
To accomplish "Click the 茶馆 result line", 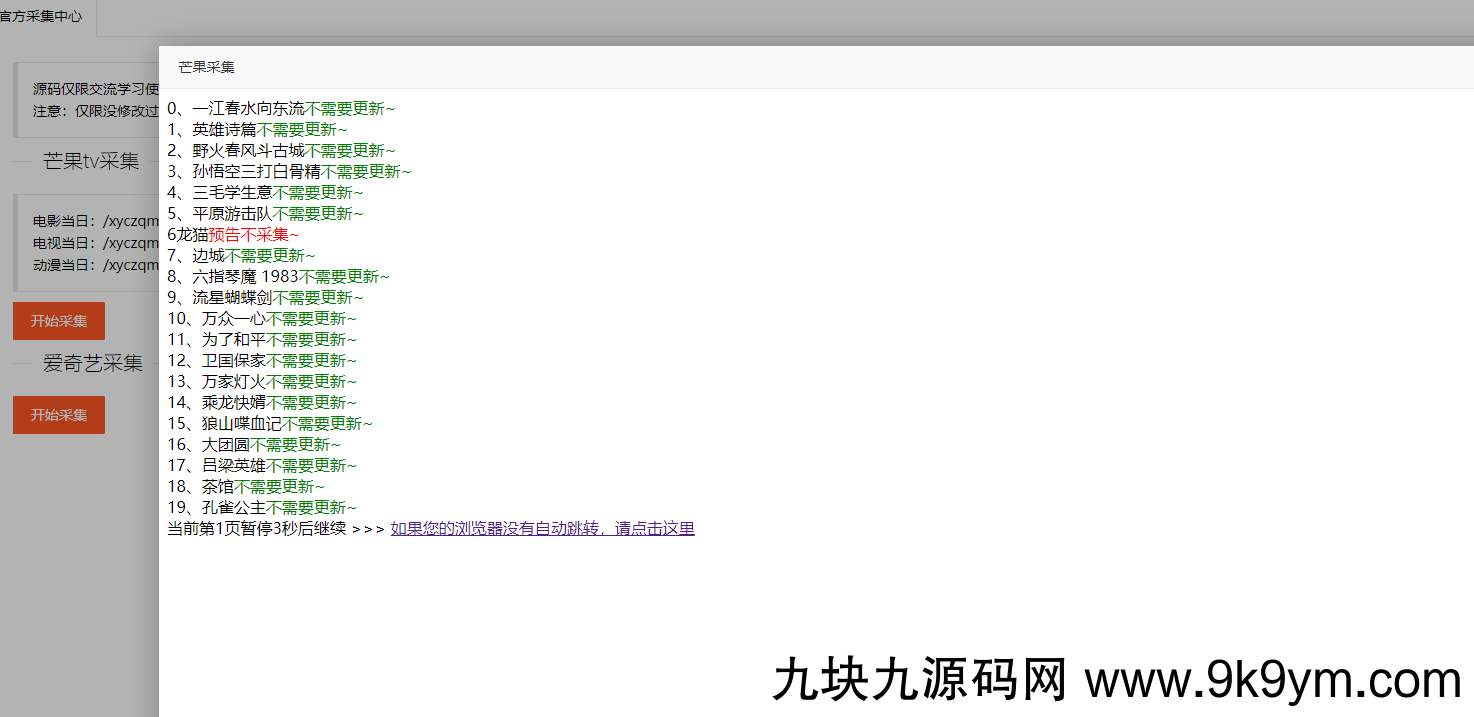I will (217, 487).
